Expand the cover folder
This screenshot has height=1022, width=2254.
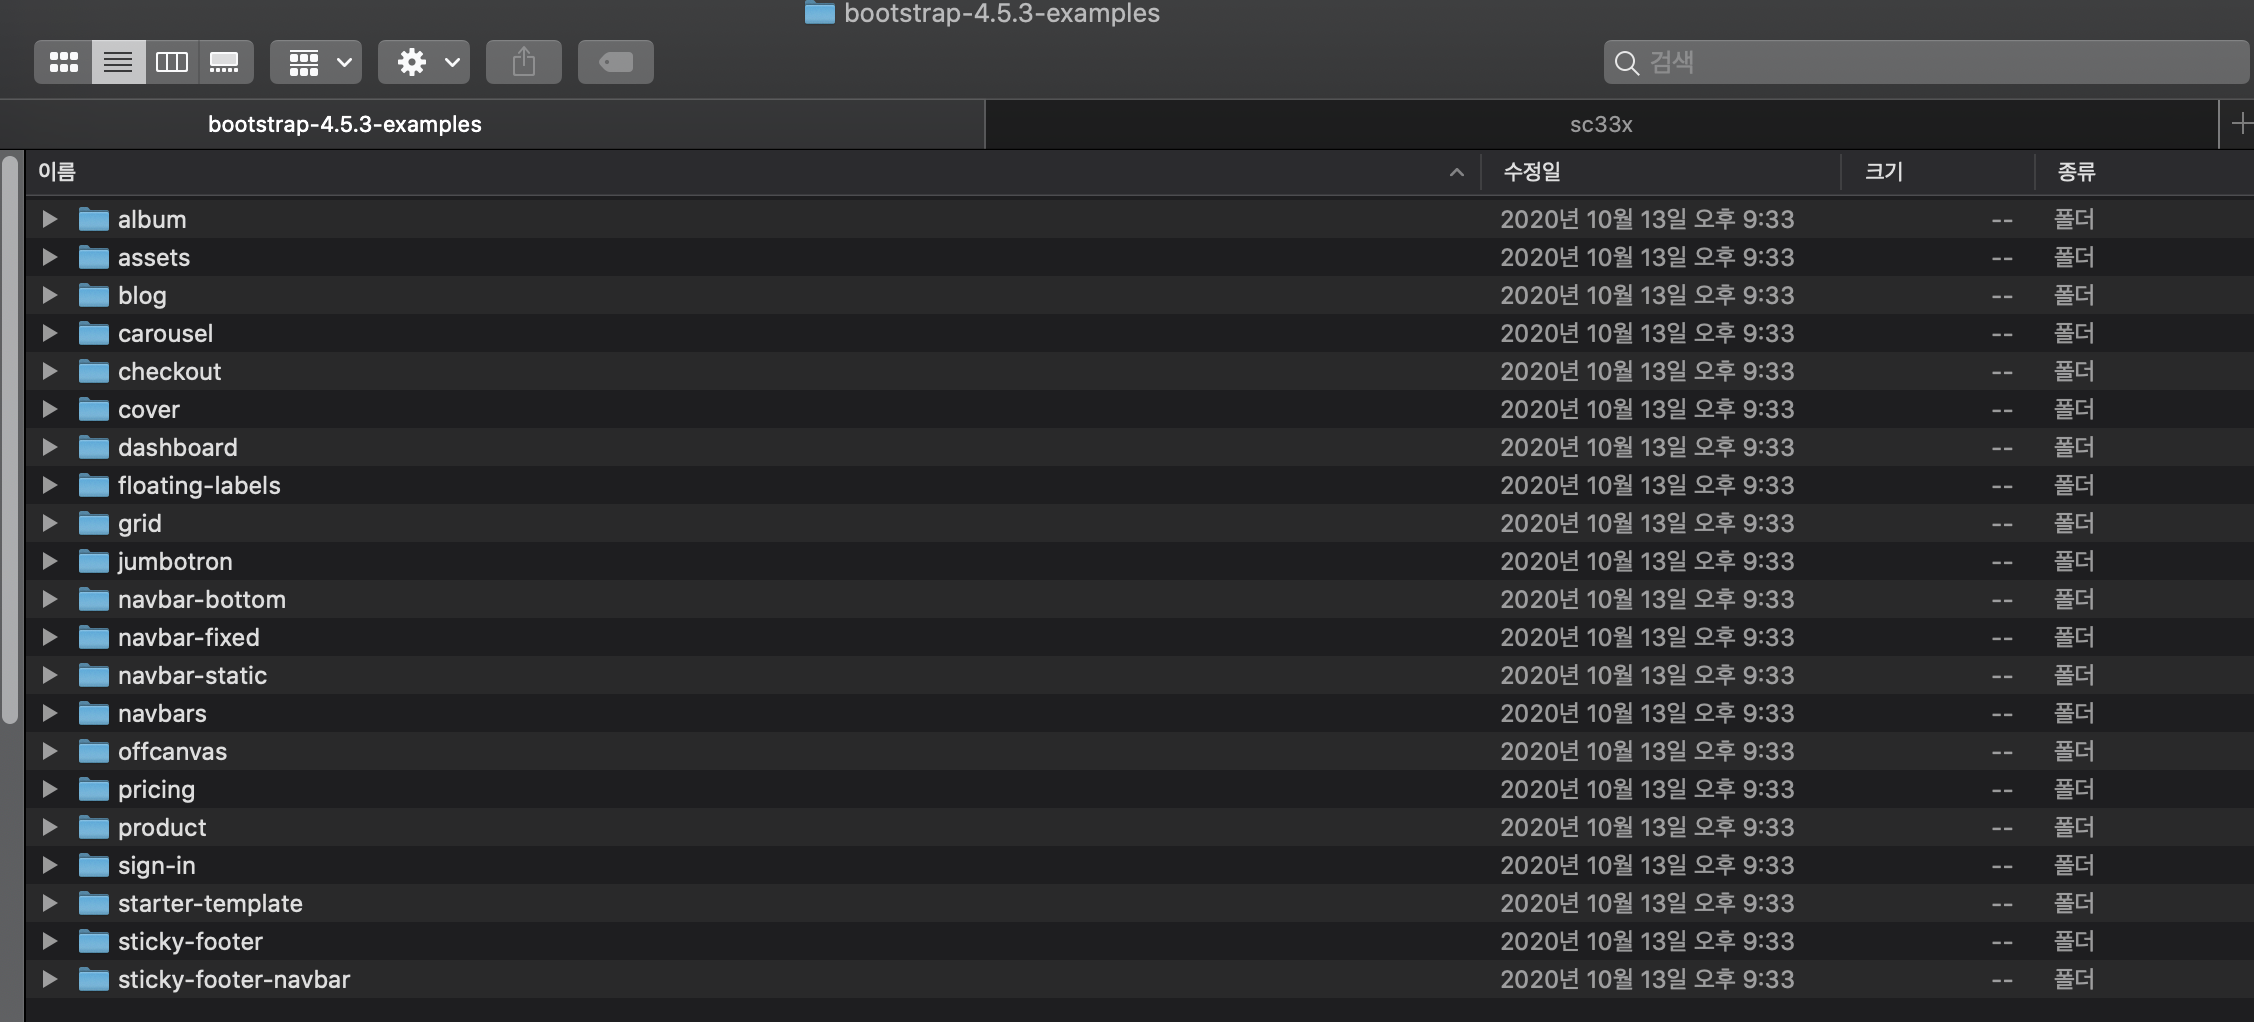(x=49, y=409)
